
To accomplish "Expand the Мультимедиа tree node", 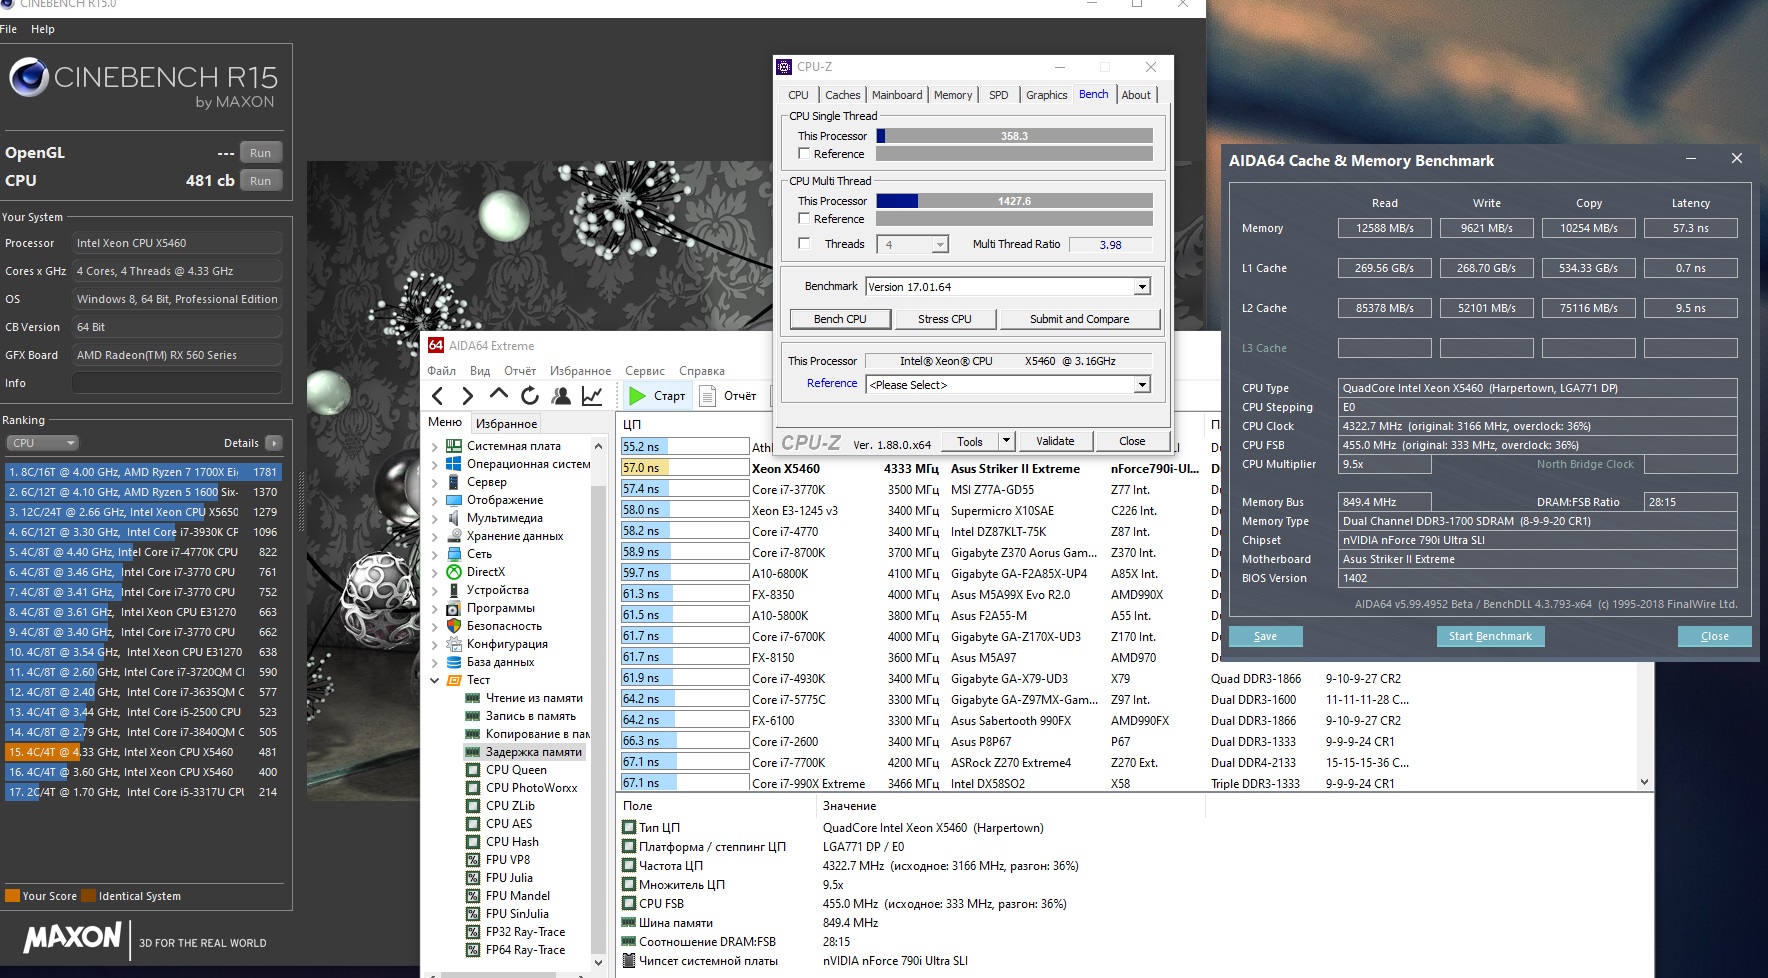I will pyautogui.click(x=435, y=518).
